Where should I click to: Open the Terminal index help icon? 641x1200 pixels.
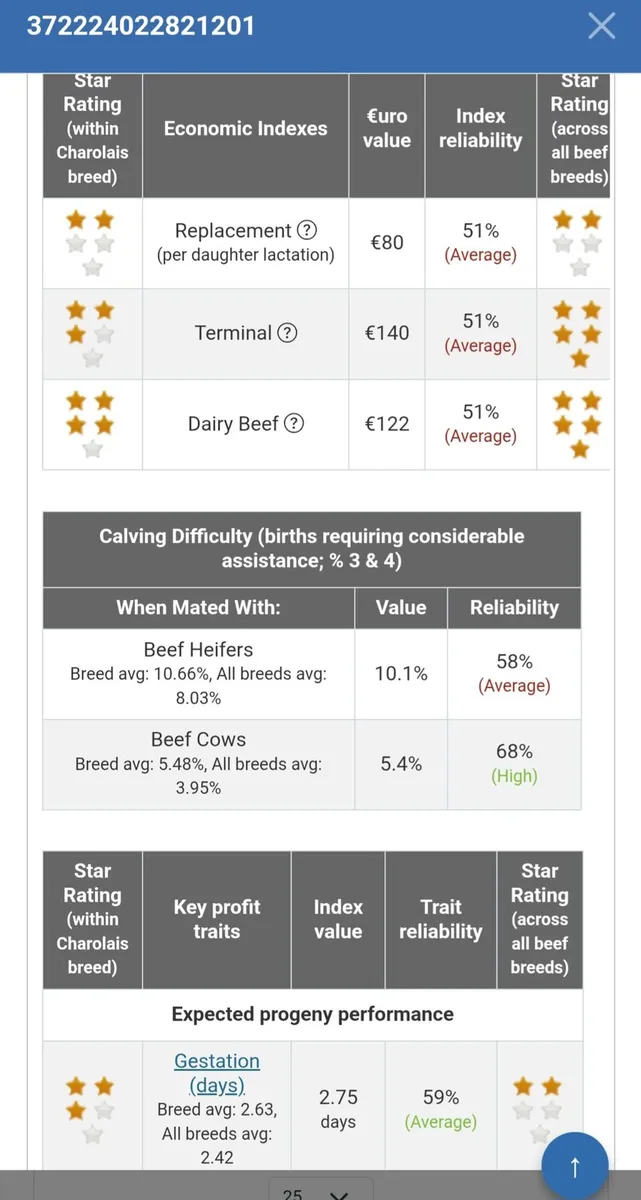(287, 333)
